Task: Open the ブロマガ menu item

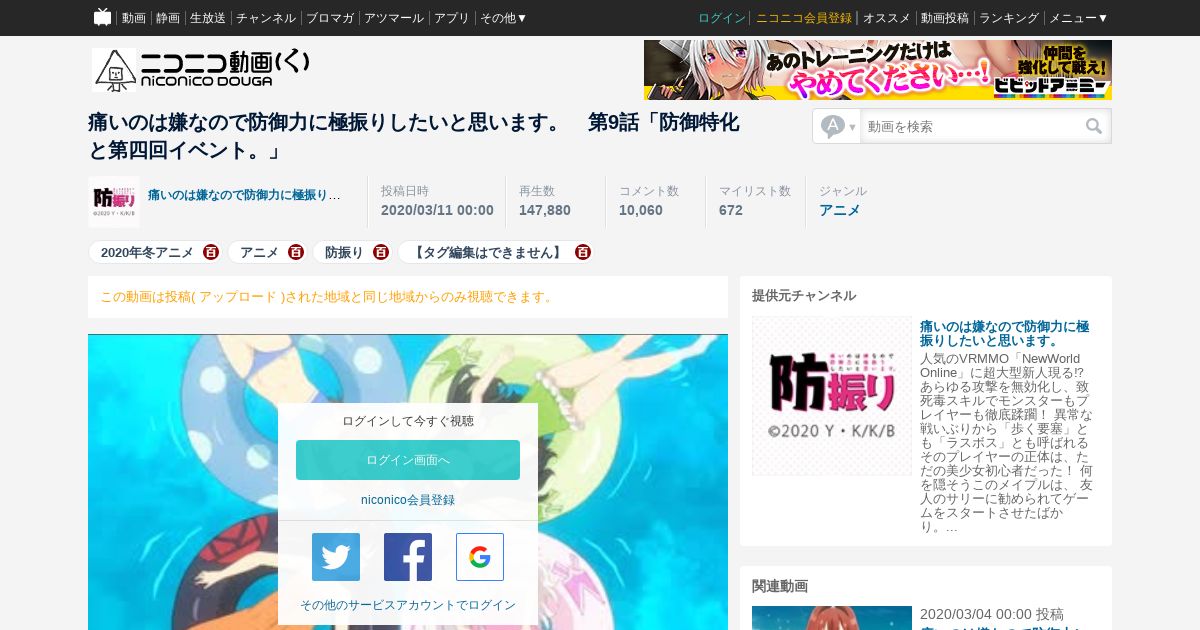Action: [330, 18]
